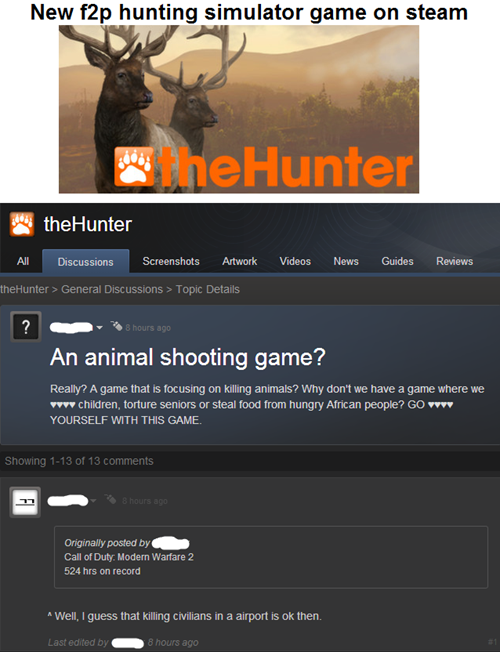Expand dropdown arrow next to original poster name
Screen dimensions: 500x652
(x=99, y=328)
